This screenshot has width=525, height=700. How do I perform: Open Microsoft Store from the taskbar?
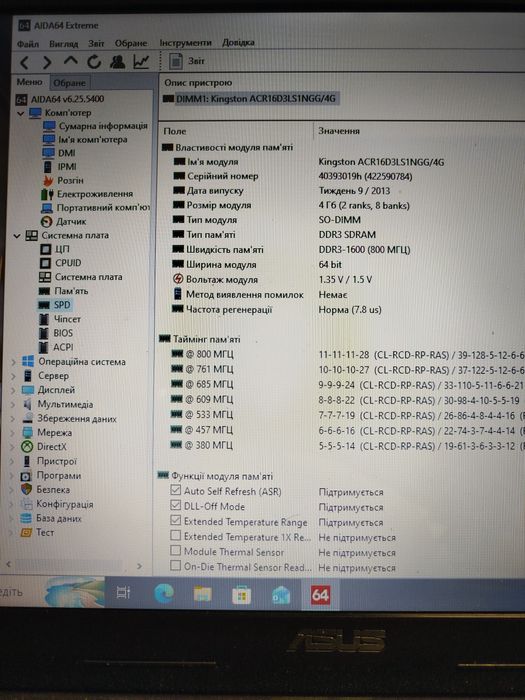(241, 595)
